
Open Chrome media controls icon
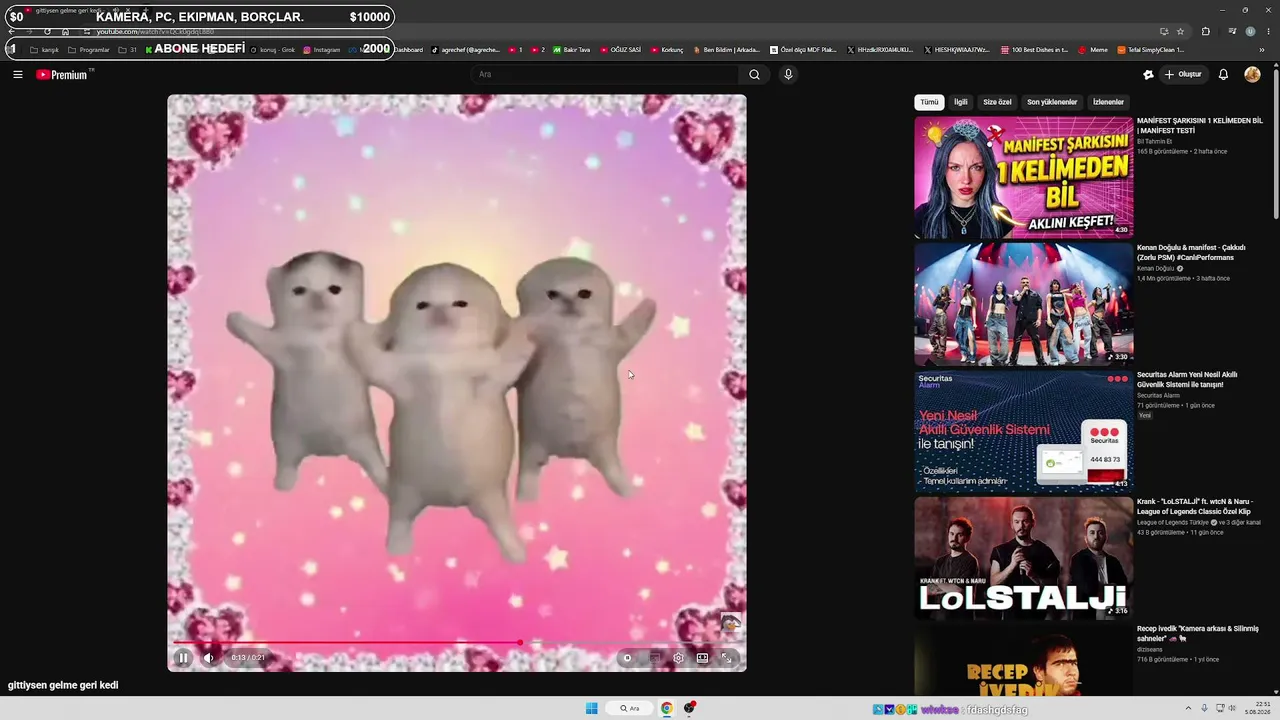[x=1232, y=31]
